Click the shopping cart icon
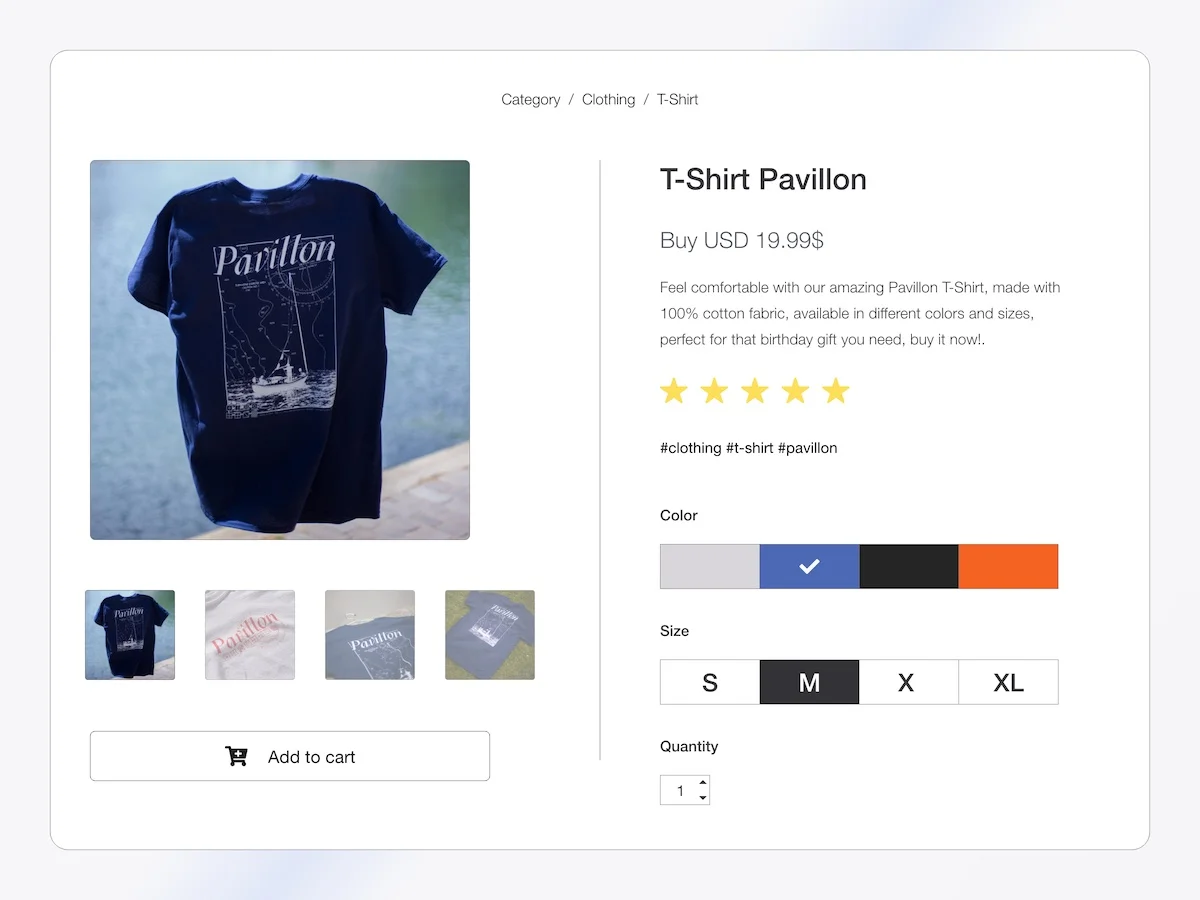Screen dimensions: 1200x900 [236, 756]
